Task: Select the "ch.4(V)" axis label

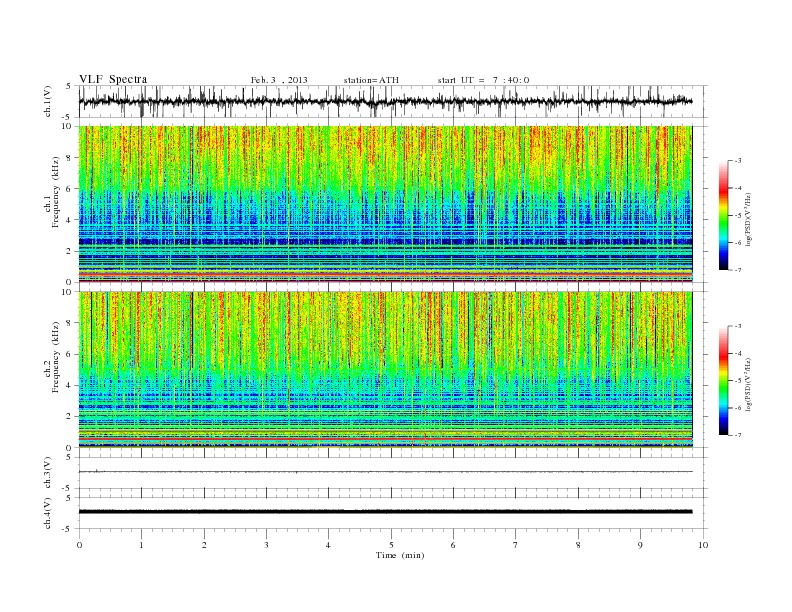Action: coord(48,513)
